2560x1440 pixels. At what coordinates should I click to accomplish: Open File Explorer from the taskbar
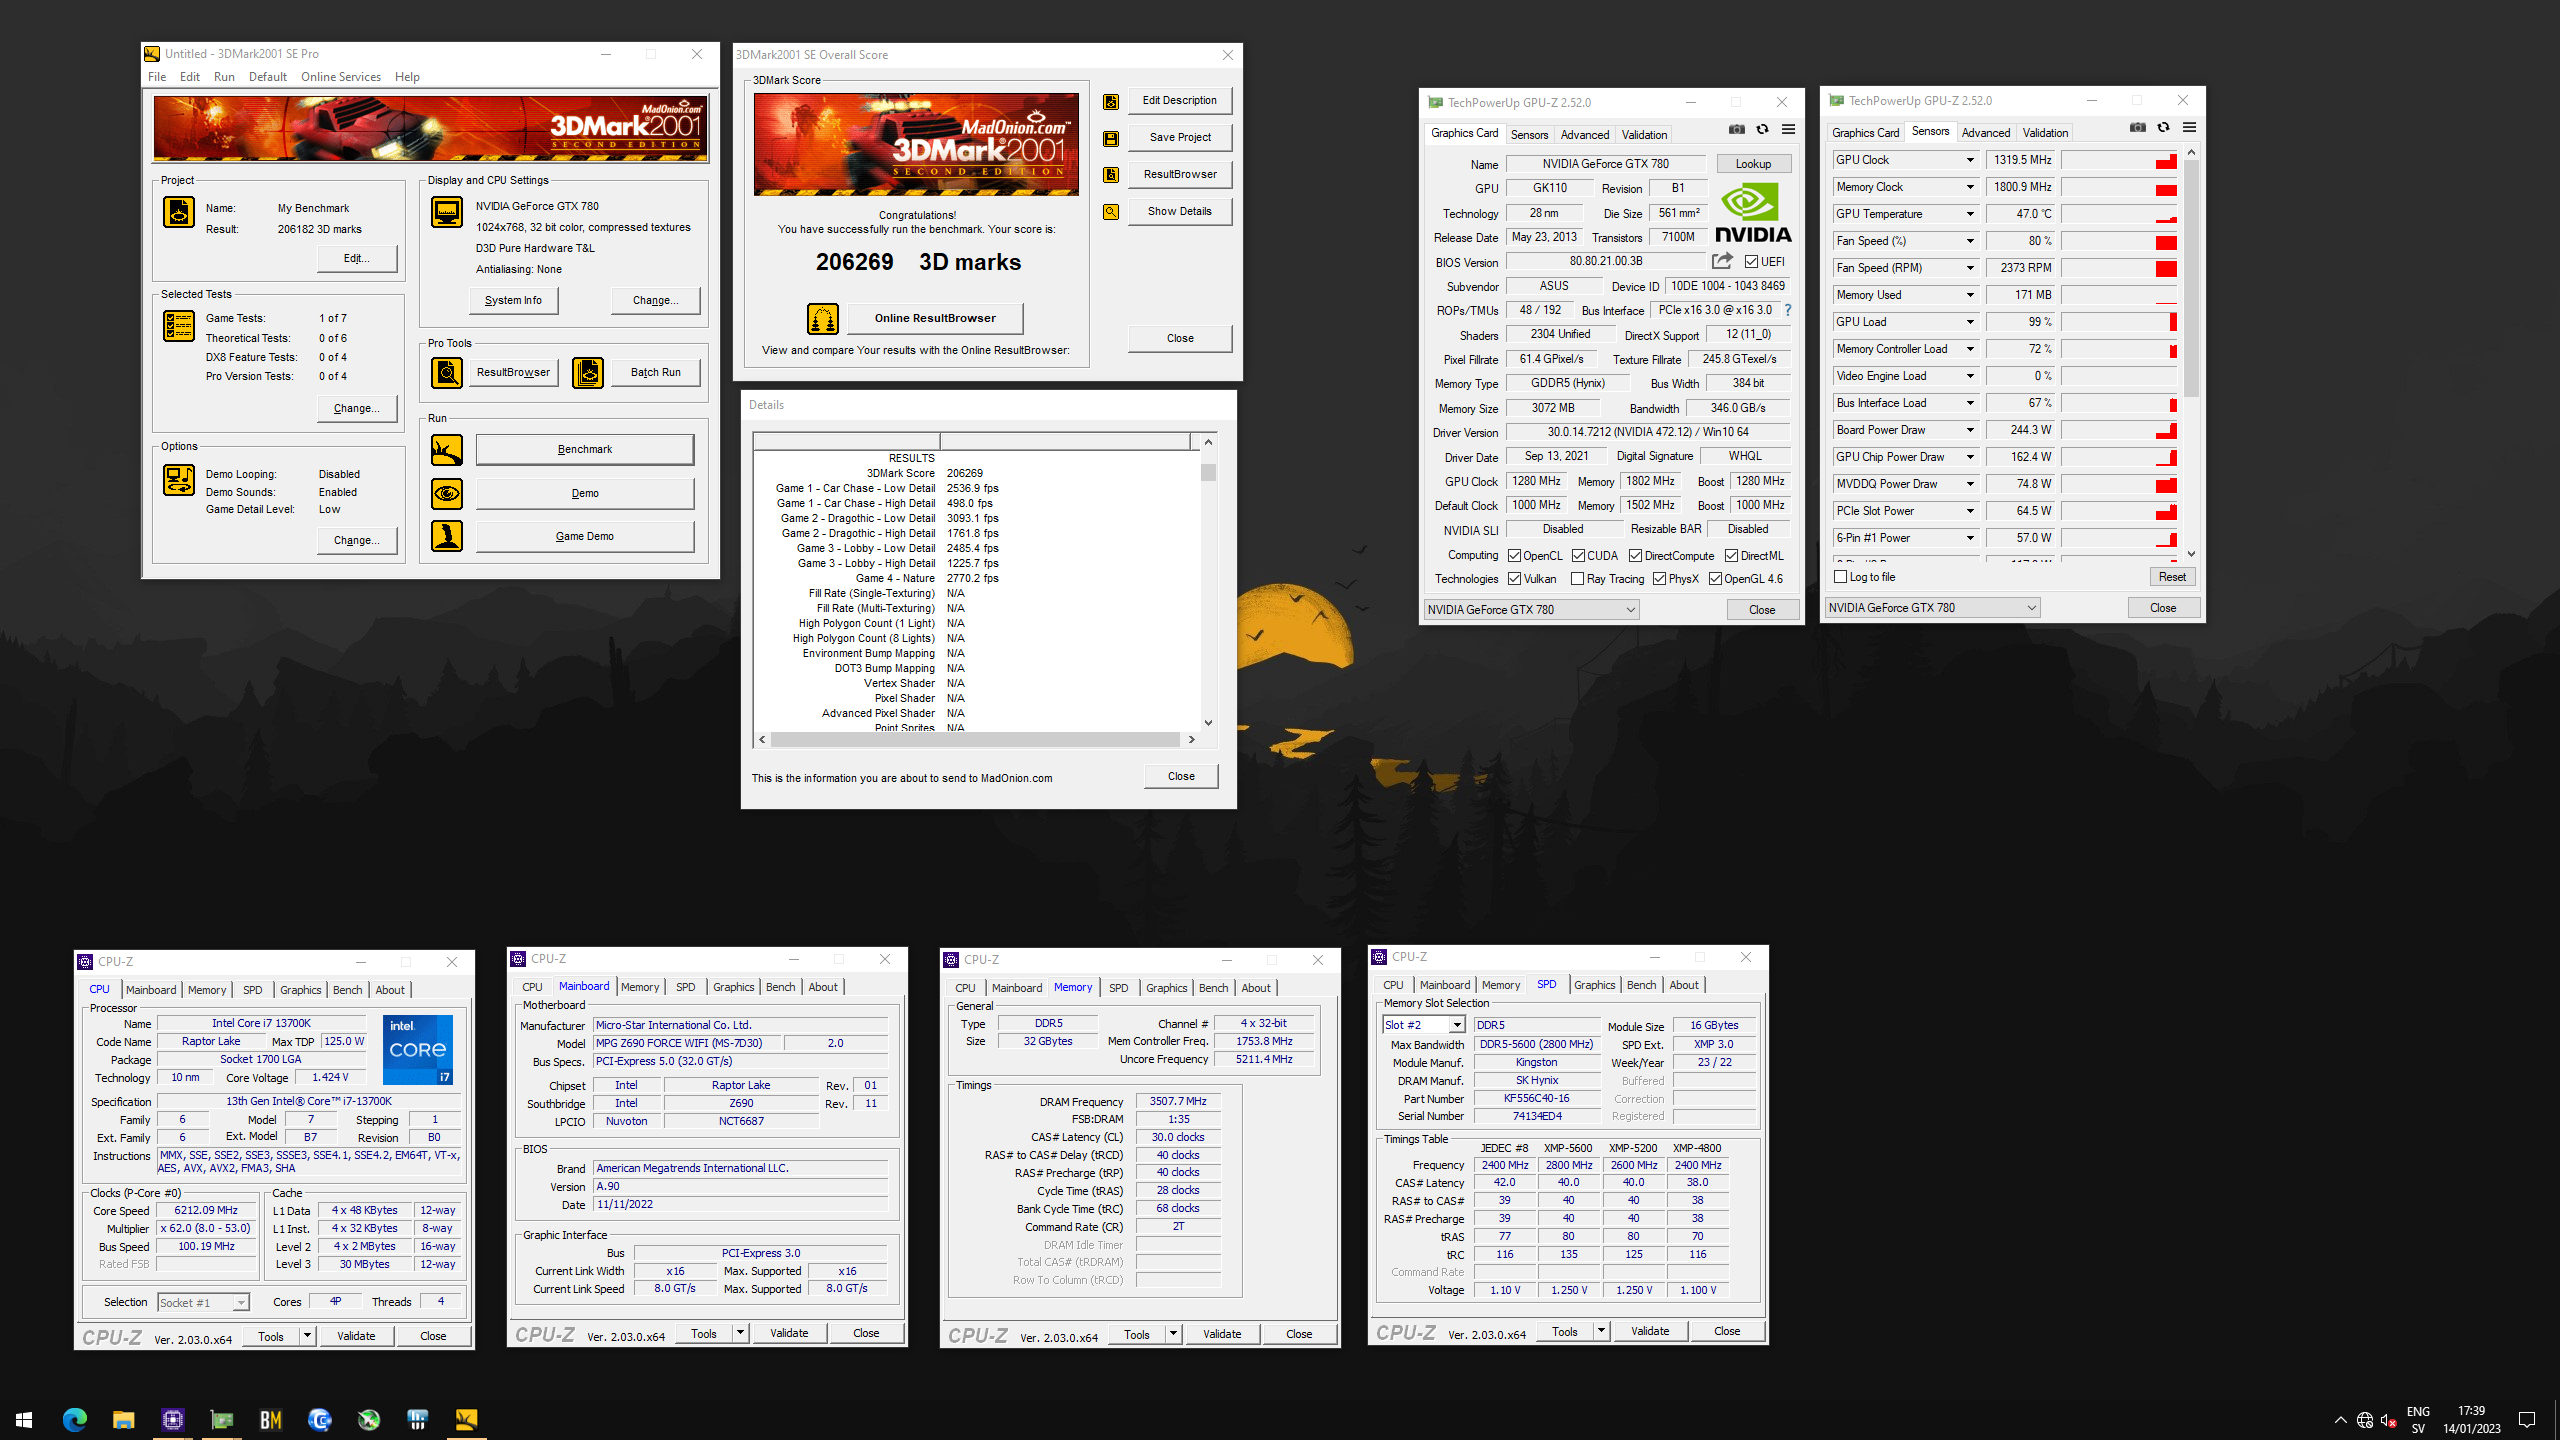pyautogui.click(x=124, y=1419)
